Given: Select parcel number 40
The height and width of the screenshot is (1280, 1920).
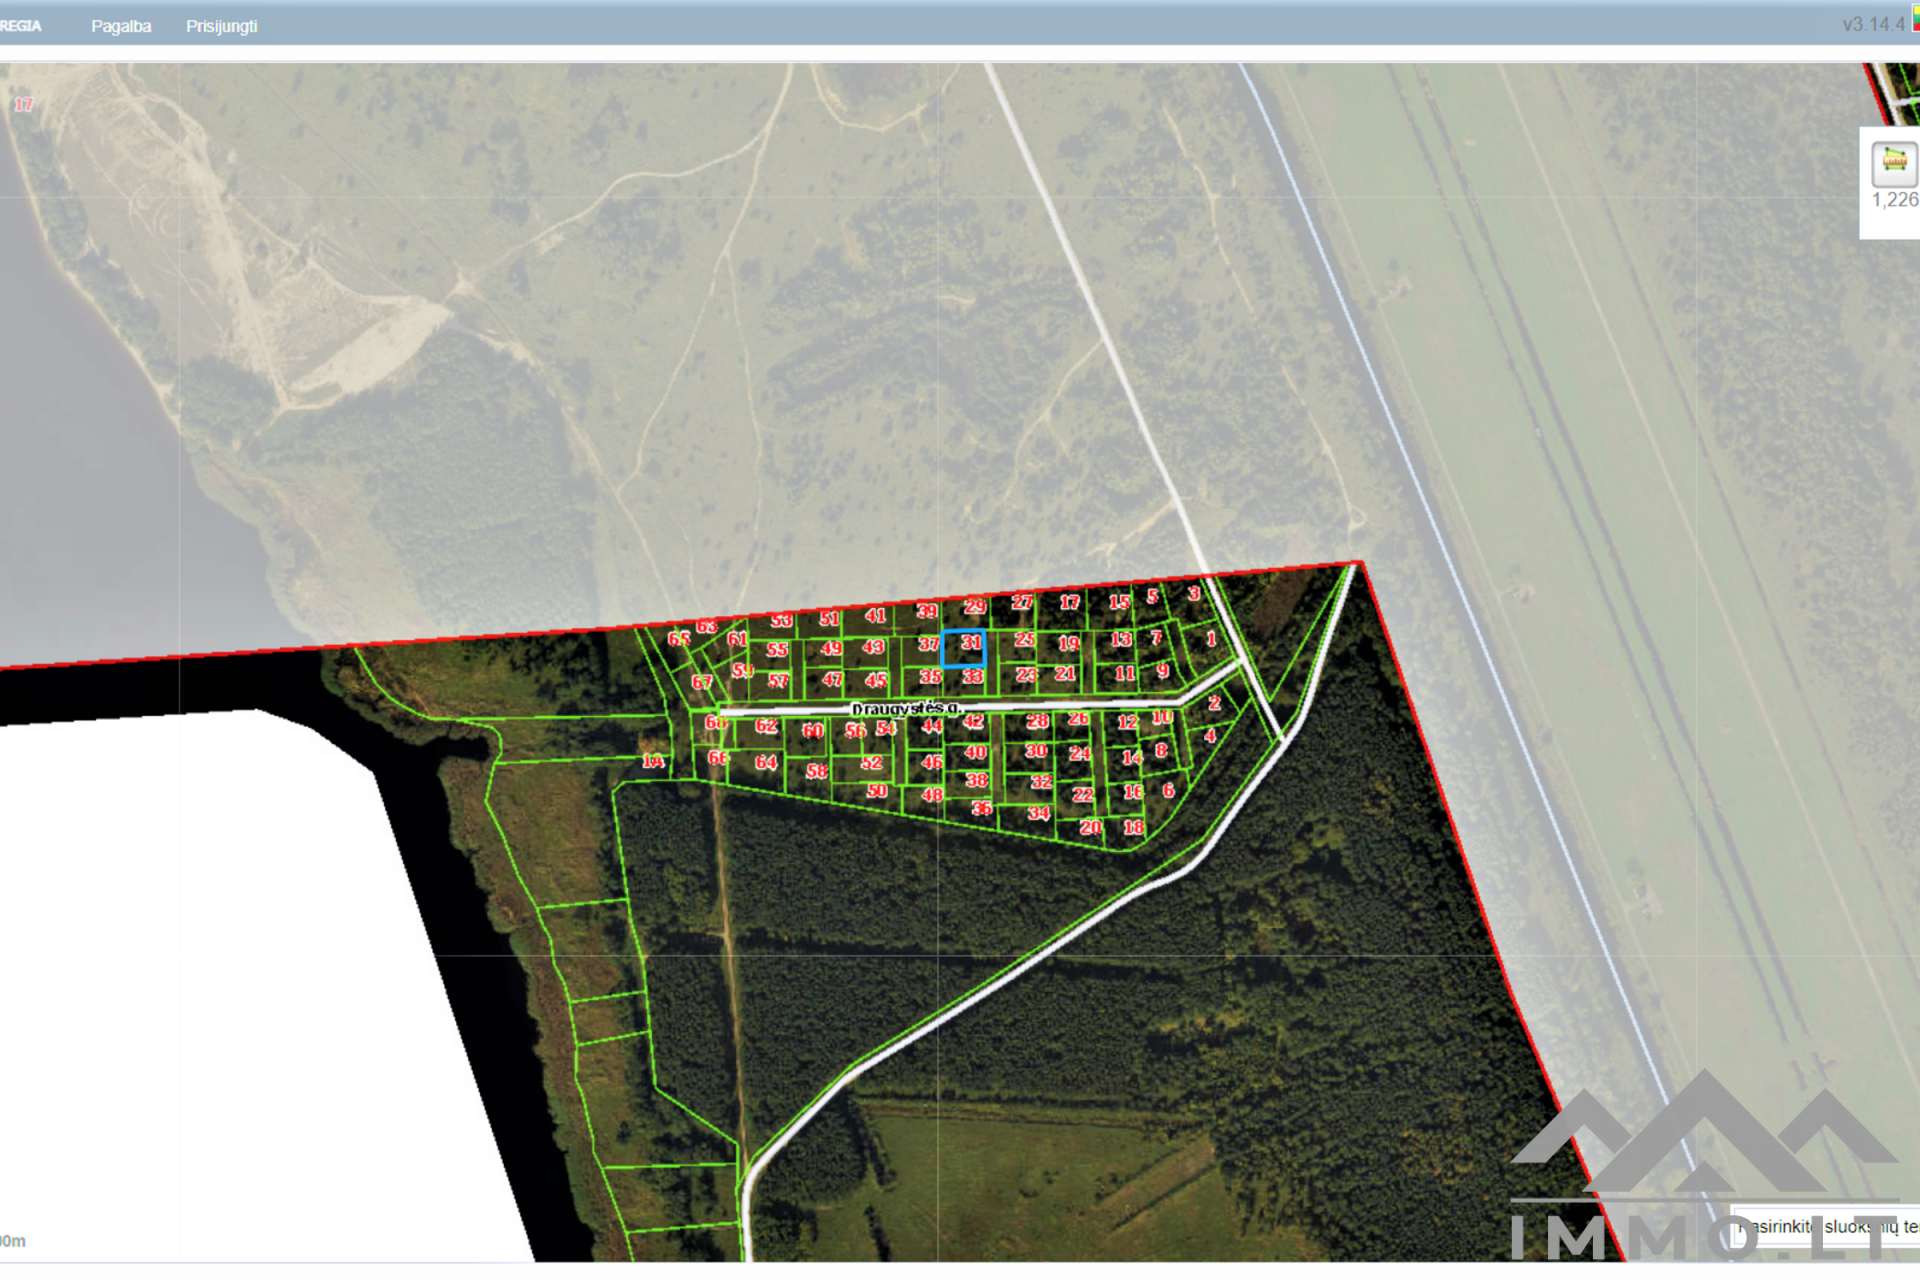Looking at the screenshot, I should [975, 753].
